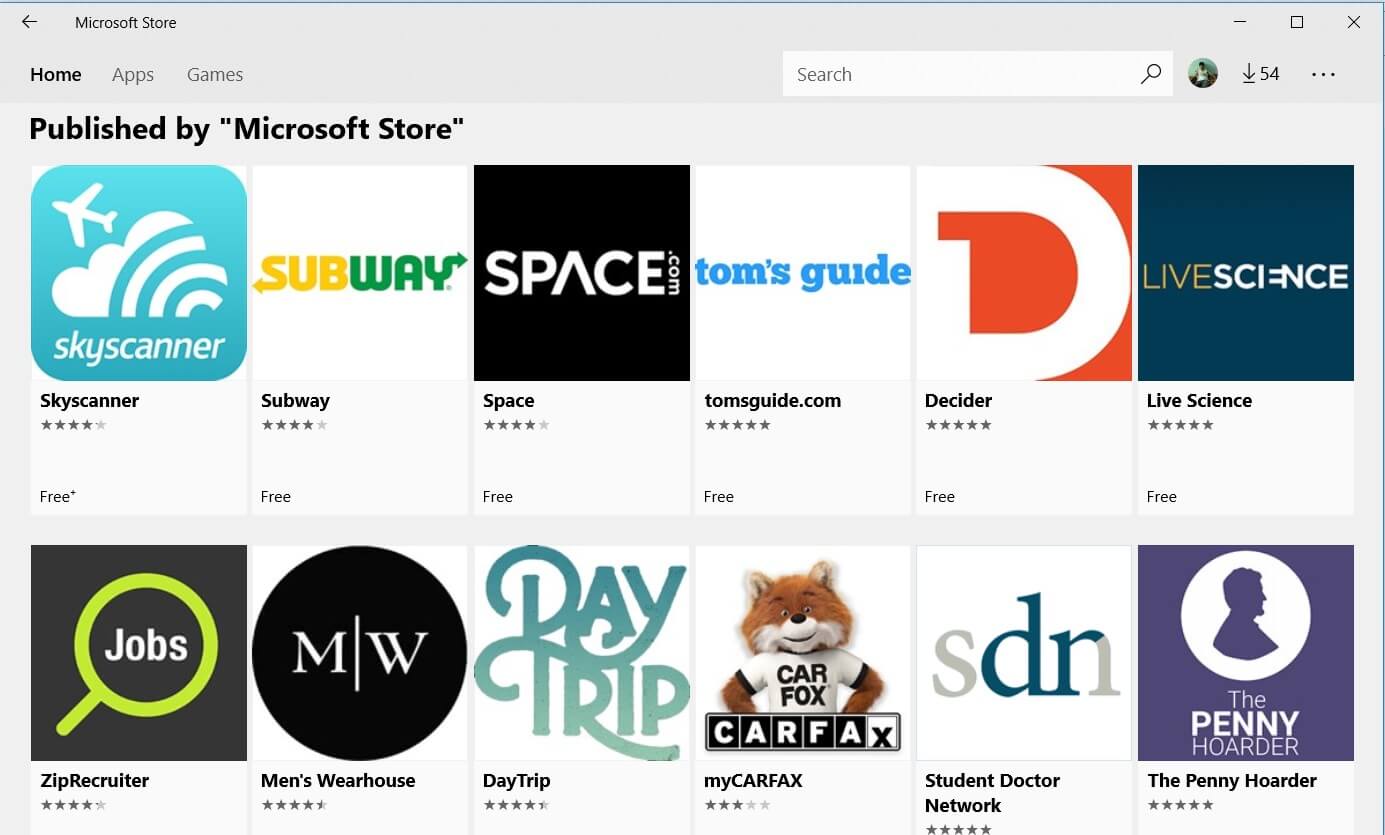Click the Free price under Subway
This screenshot has width=1385, height=835.
[x=276, y=496]
